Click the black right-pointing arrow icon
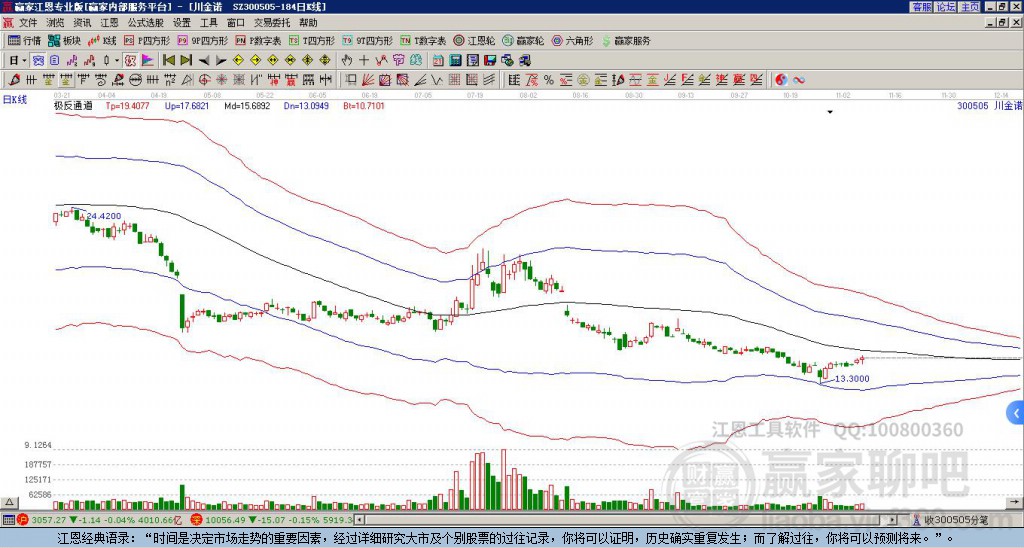1024x548 pixels. [221, 61]
